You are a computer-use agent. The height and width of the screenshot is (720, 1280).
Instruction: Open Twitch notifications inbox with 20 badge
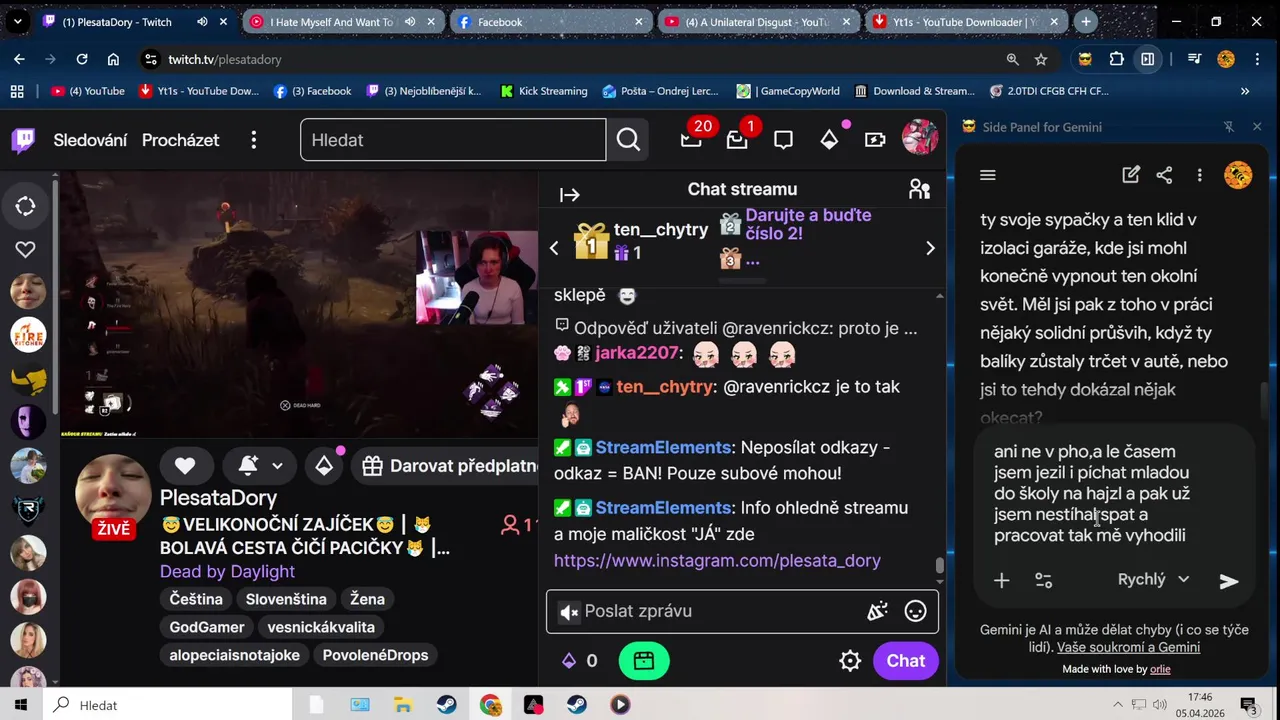tap(691, 140)
